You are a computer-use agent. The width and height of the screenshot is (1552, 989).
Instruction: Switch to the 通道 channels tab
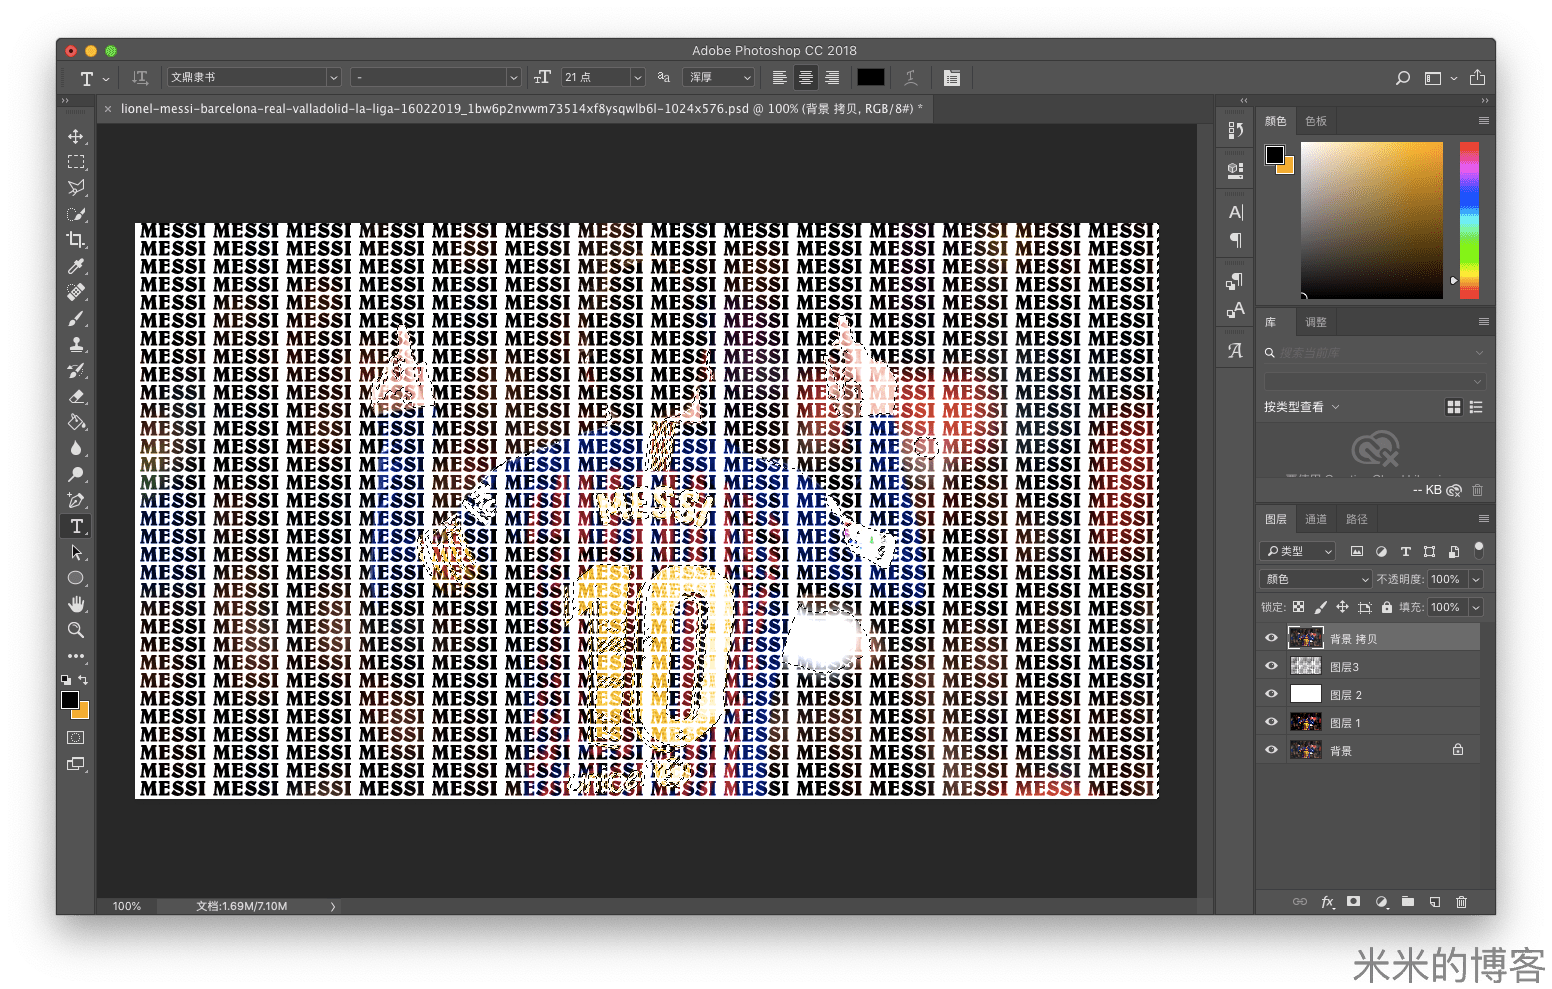1316,519
